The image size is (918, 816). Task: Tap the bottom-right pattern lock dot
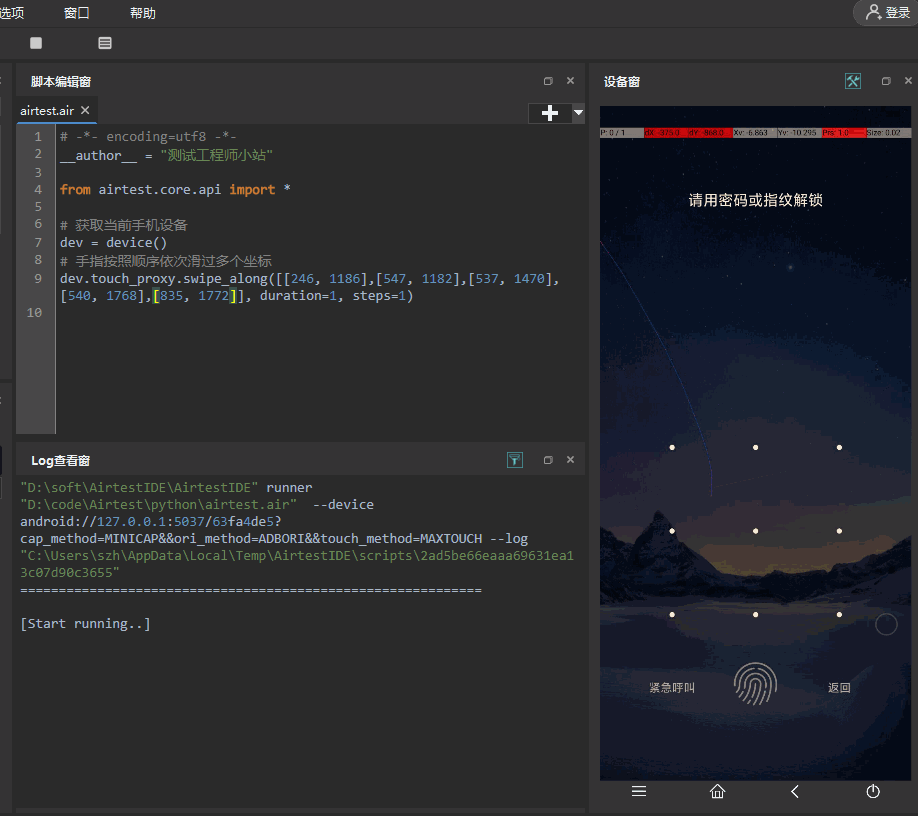tap(839, 615)
